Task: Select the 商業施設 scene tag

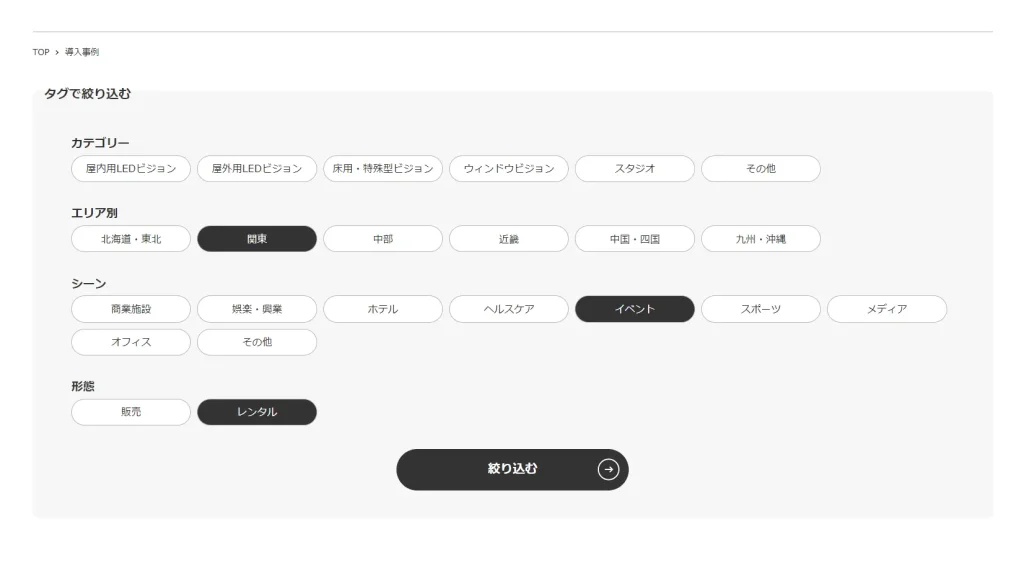Action: click(x=131, y=309)
